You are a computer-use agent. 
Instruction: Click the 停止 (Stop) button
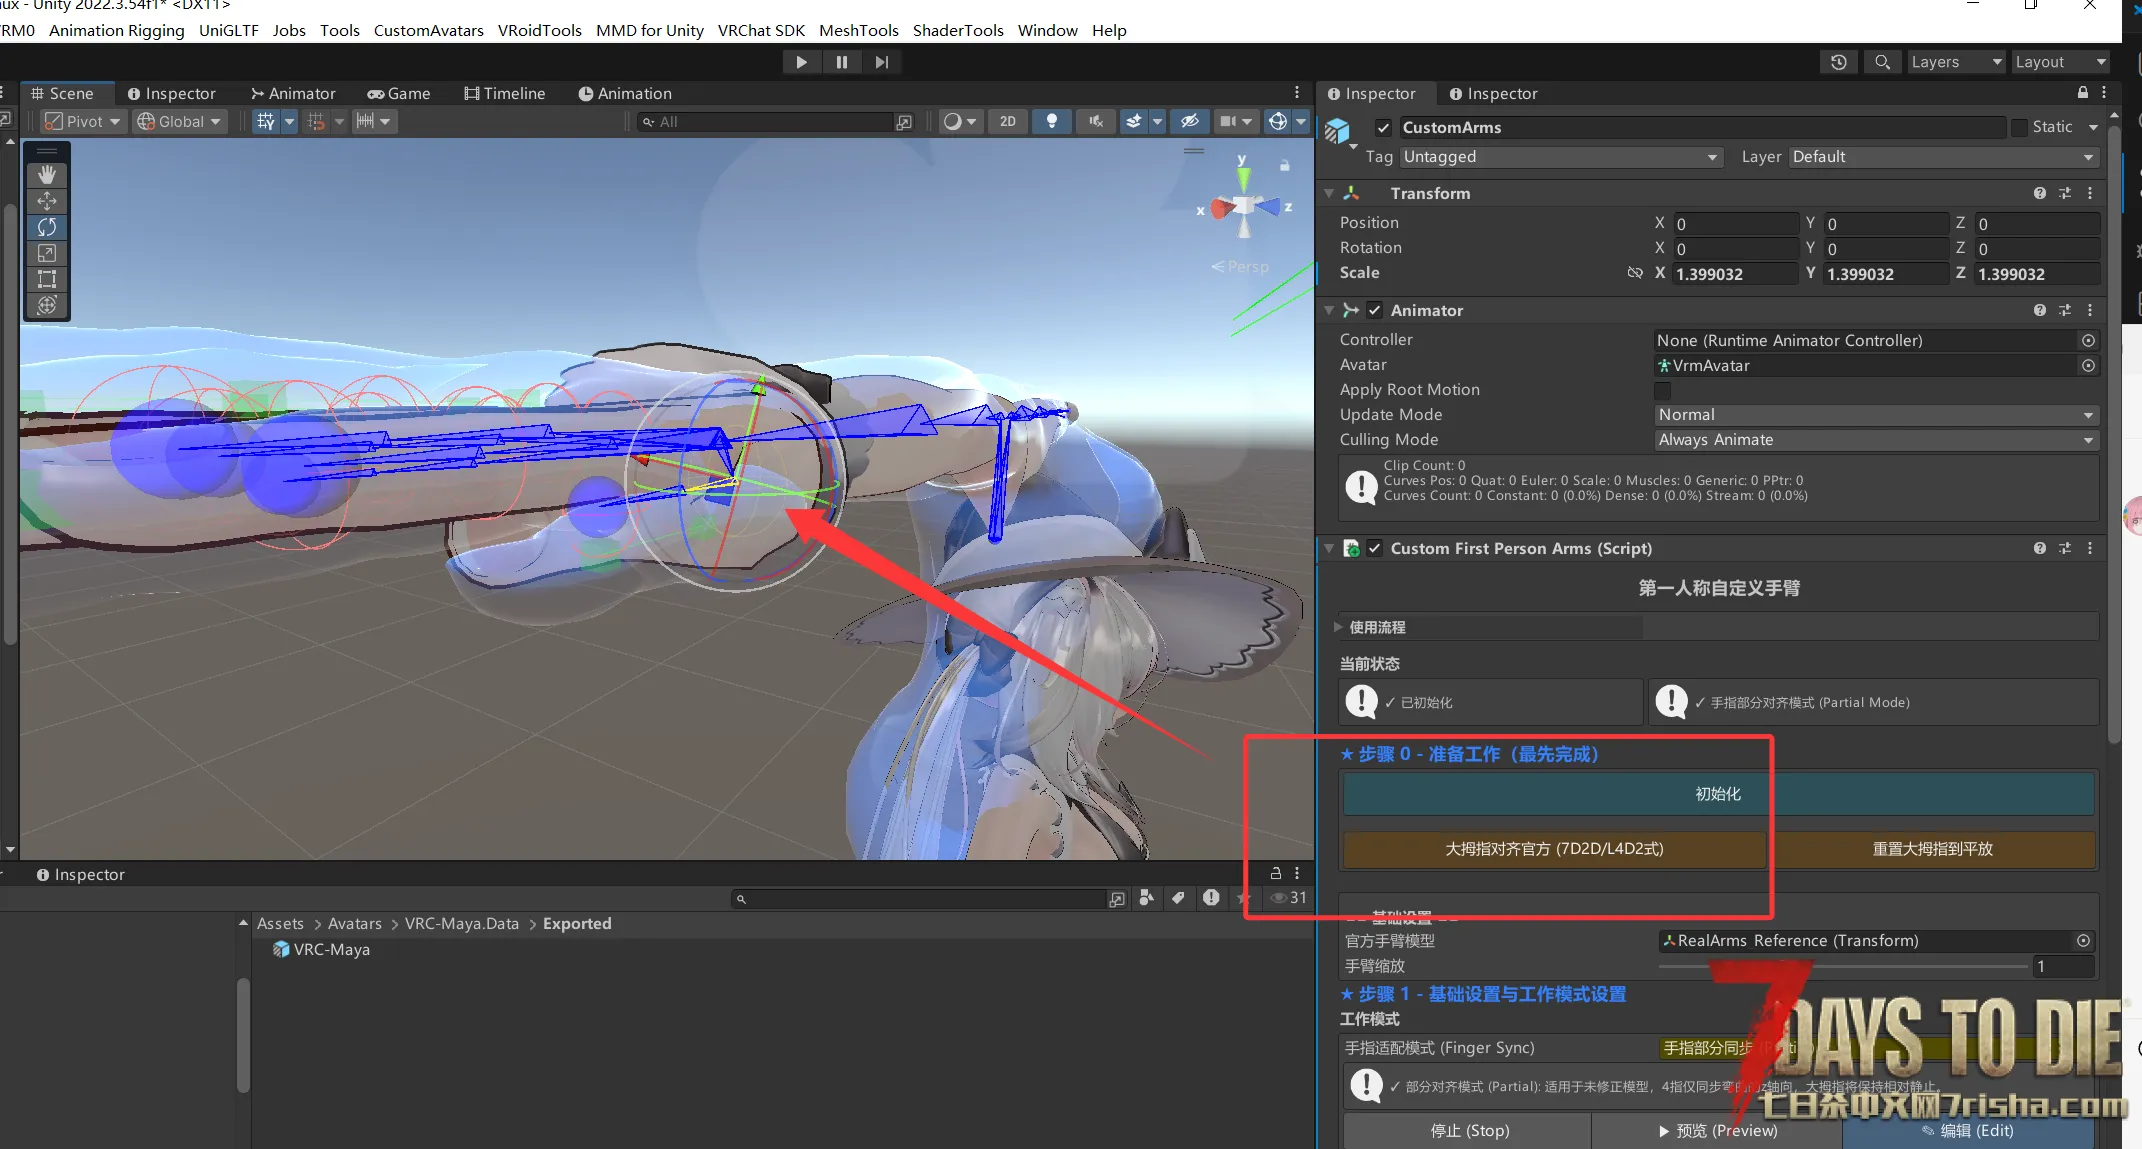(x=1469, y=1130)
